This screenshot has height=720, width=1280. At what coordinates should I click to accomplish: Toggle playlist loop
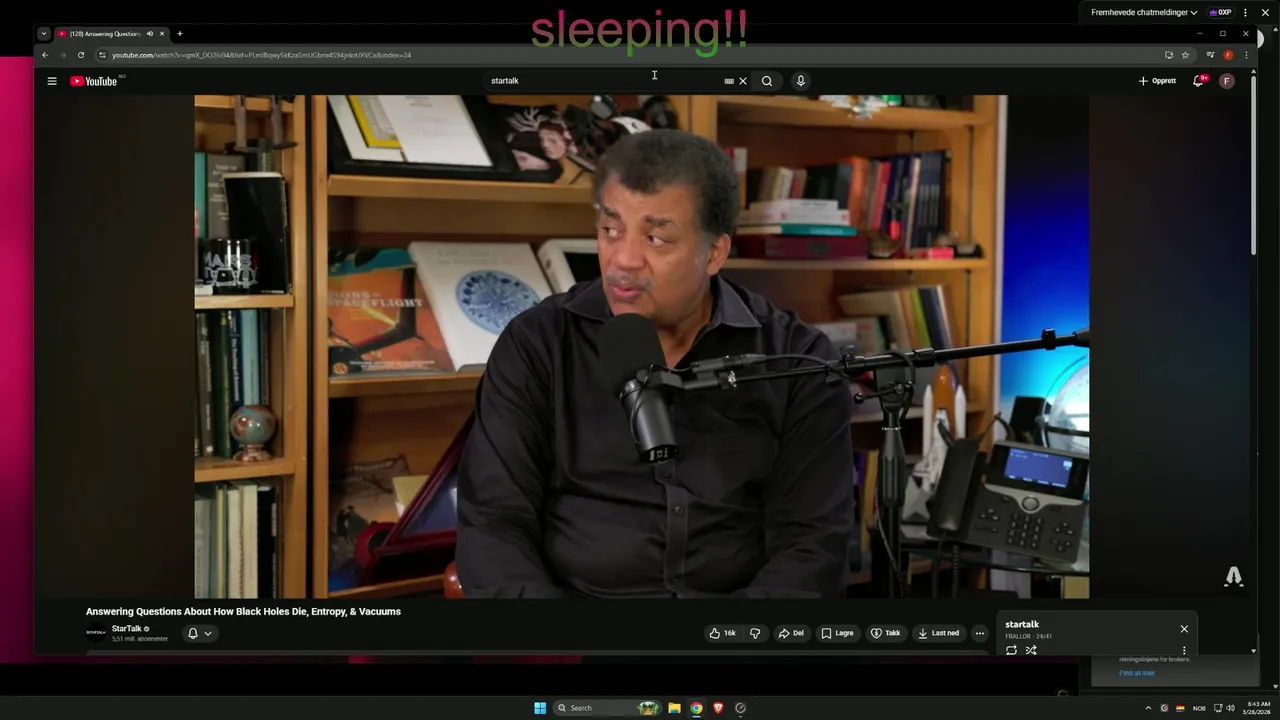(x=1011, y=650)
